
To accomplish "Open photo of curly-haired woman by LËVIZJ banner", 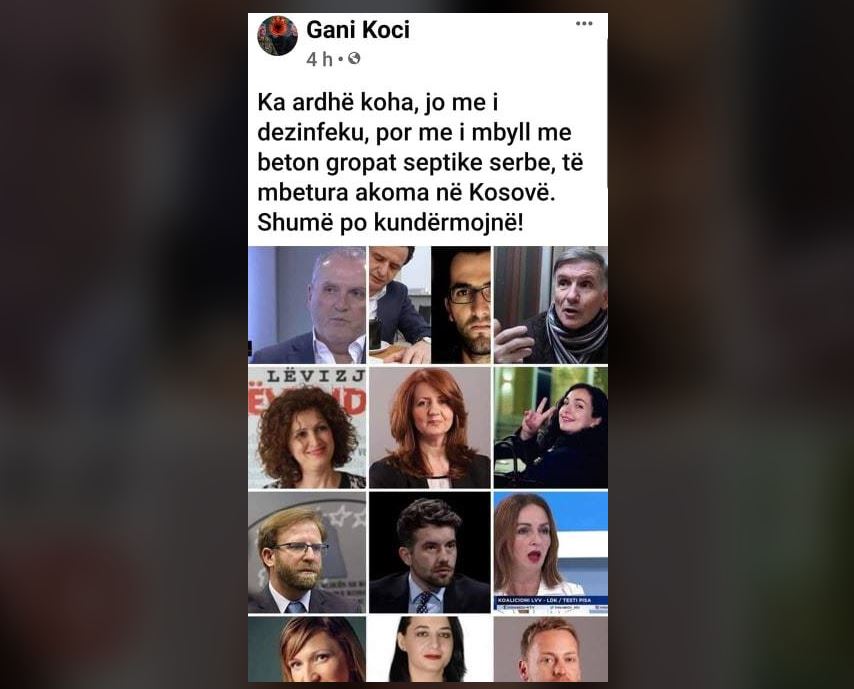I will coord(307,428).
